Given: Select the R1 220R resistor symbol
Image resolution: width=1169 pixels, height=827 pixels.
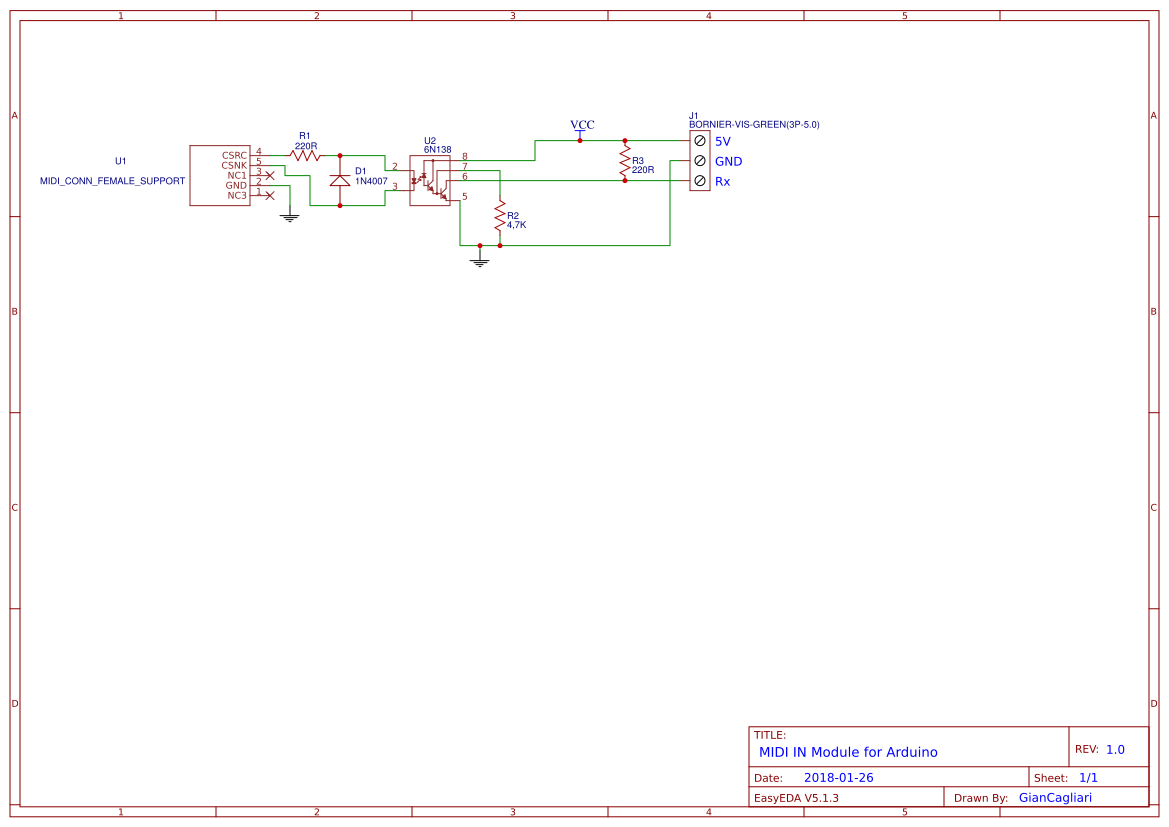Looking at the screenshot, I should pyautogui.click(x=305, y=158).
